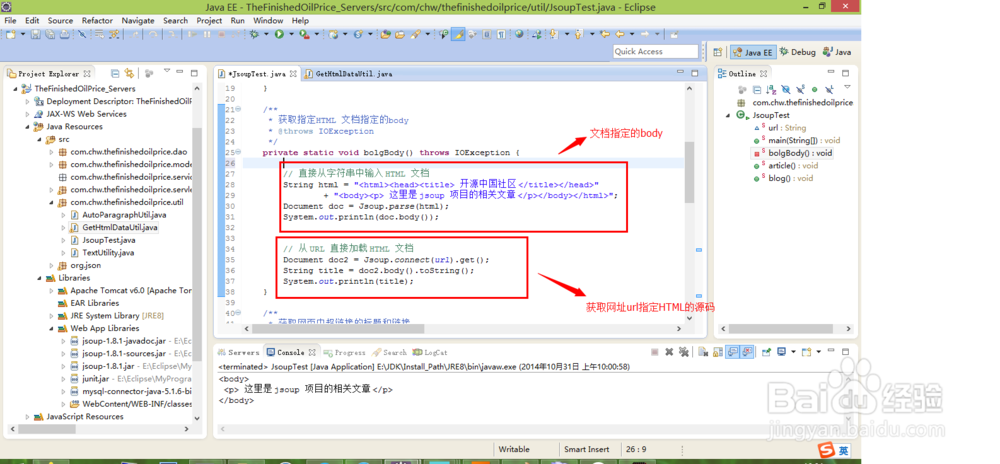Image resolution: width=1000 pixels, height=464 pixels.
Task: Clear Console icon
Action: click(x=702, y=351)
